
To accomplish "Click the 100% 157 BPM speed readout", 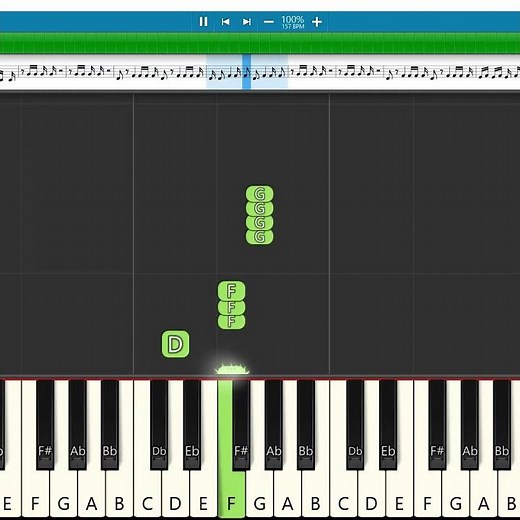I will [x=293, y=22].
